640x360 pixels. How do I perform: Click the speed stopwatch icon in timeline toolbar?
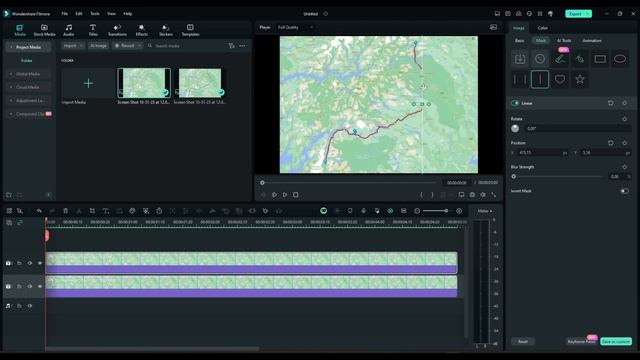[x=159, y=211]
